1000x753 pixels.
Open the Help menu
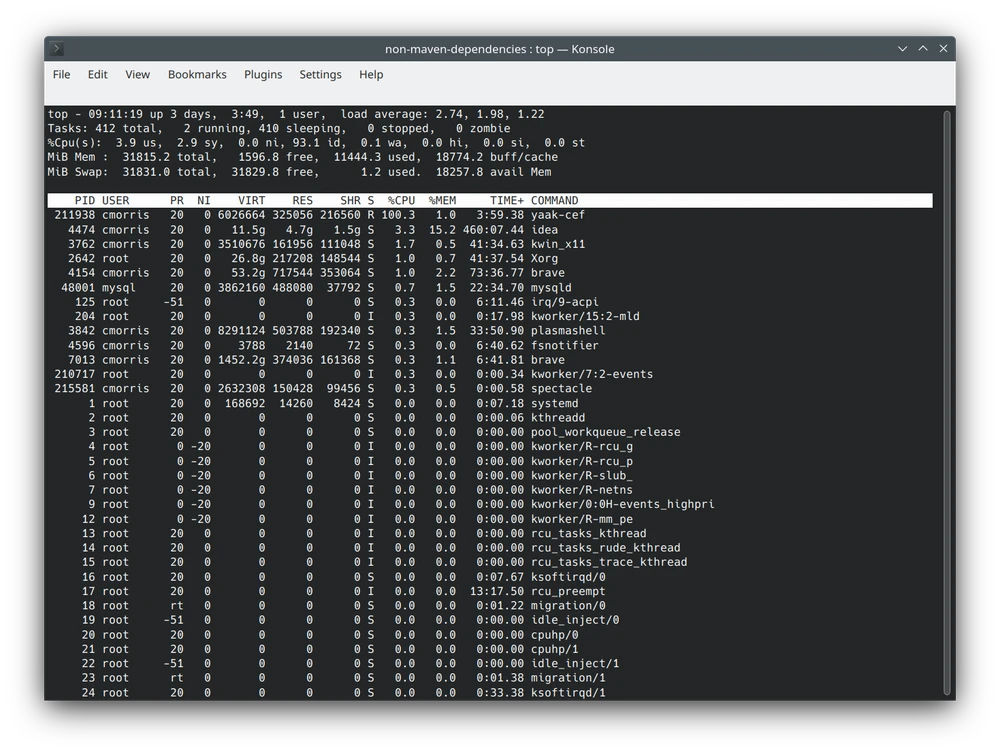(x=371, y=75)
